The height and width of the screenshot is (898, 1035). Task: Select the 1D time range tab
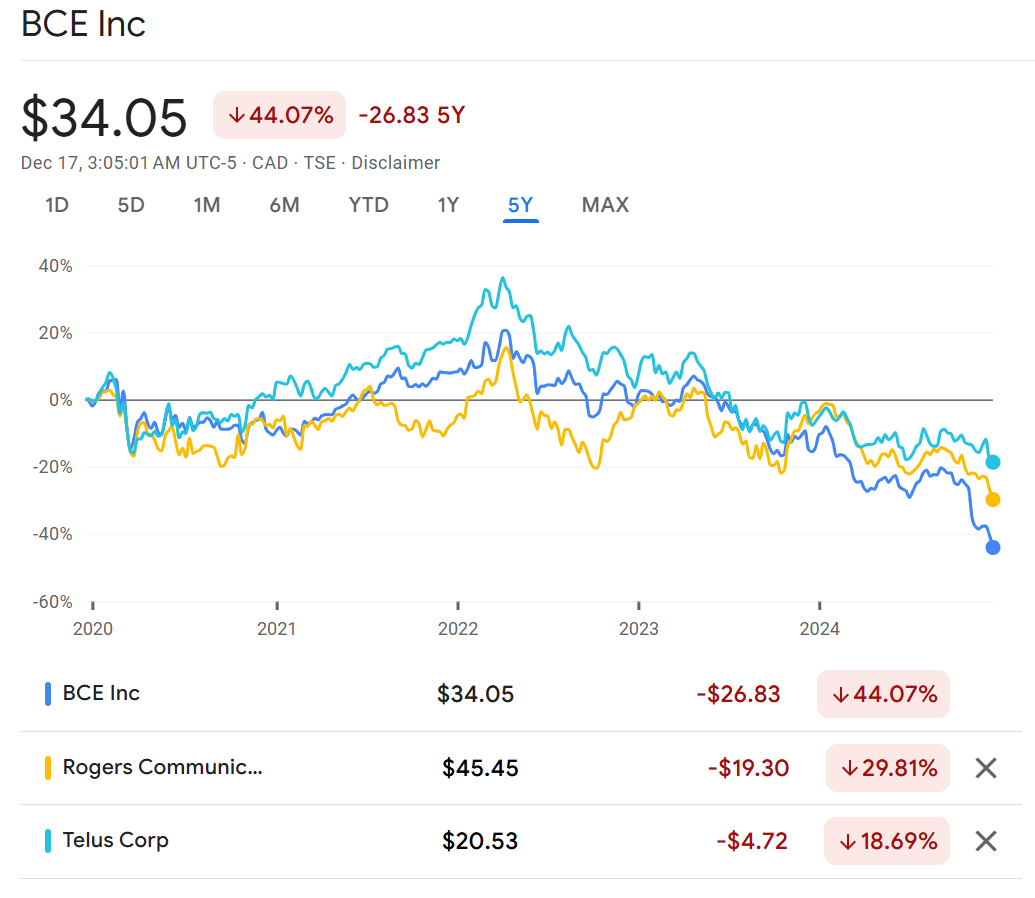(57, 205)
